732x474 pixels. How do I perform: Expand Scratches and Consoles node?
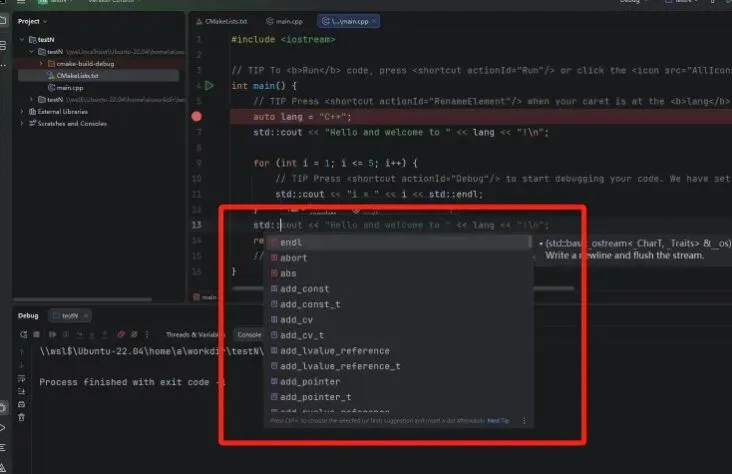point(22,123)
